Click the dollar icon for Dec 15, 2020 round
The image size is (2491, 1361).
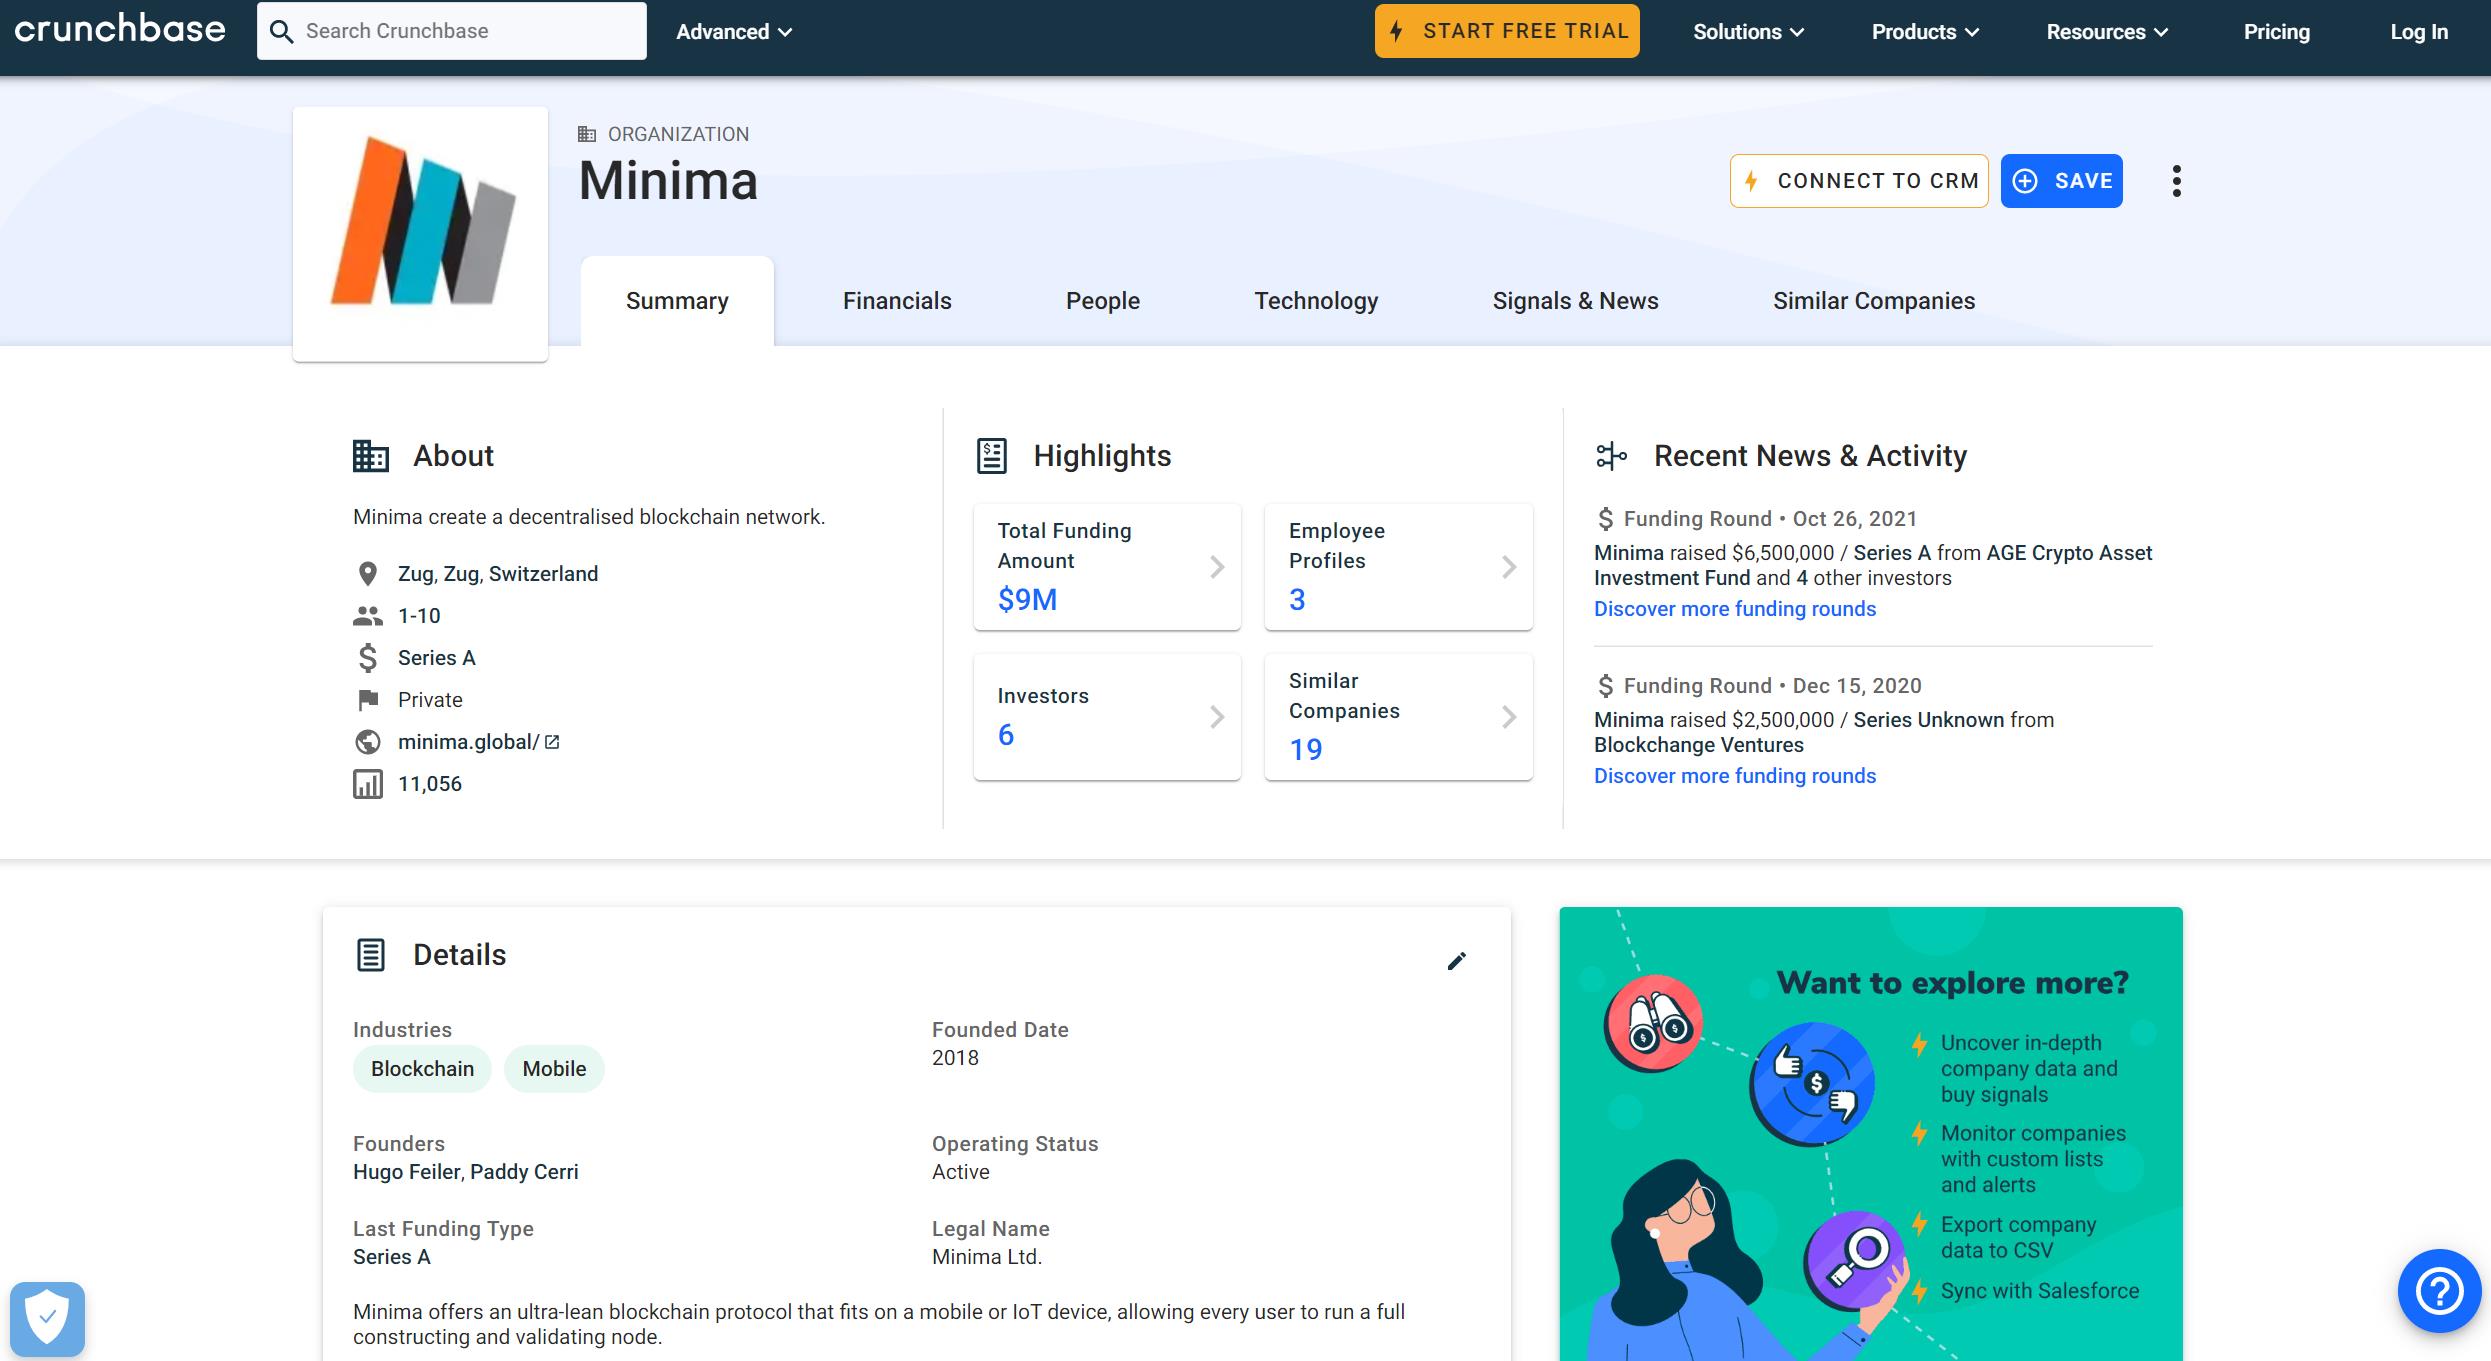(1605, 686)
